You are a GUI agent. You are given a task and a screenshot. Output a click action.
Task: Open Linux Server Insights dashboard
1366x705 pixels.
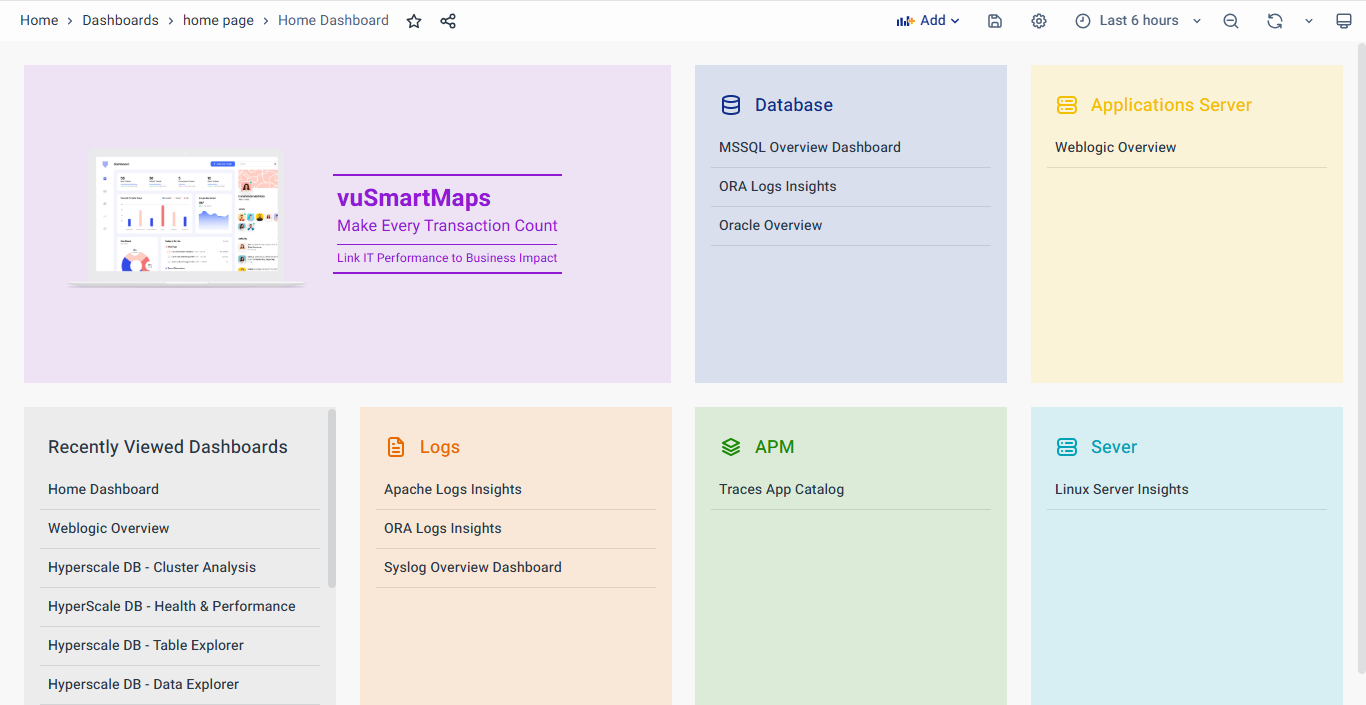click(x=1121, y=489)
